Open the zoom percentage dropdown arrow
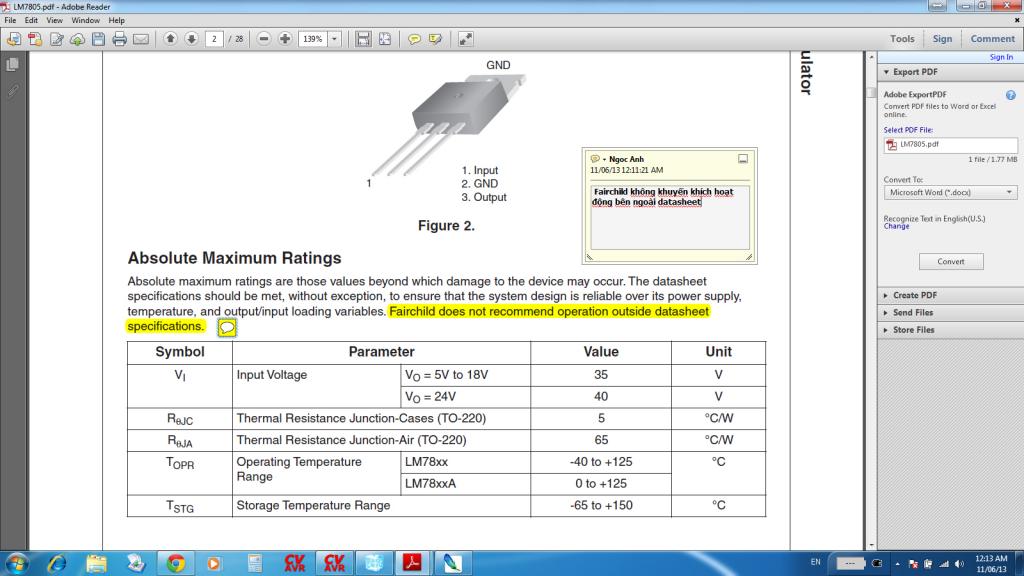Image resolution: width=1024 pixels, height=576 pixels. coord(334,39)
